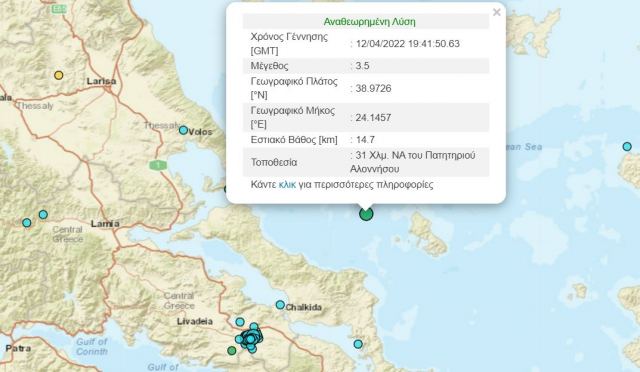Click the Livadeia city label
The image size is (640, 372).
pyautogui.click(x=195, y=321)
